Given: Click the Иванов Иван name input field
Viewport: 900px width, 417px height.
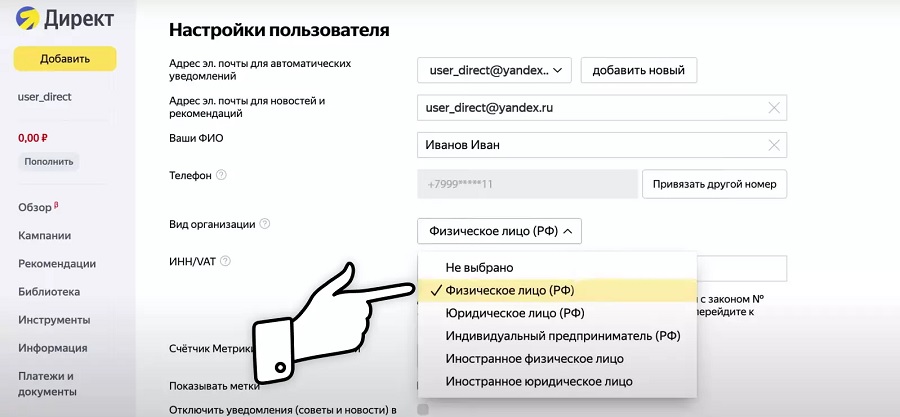Looking at the screenshot, I should tap(602, 145).
